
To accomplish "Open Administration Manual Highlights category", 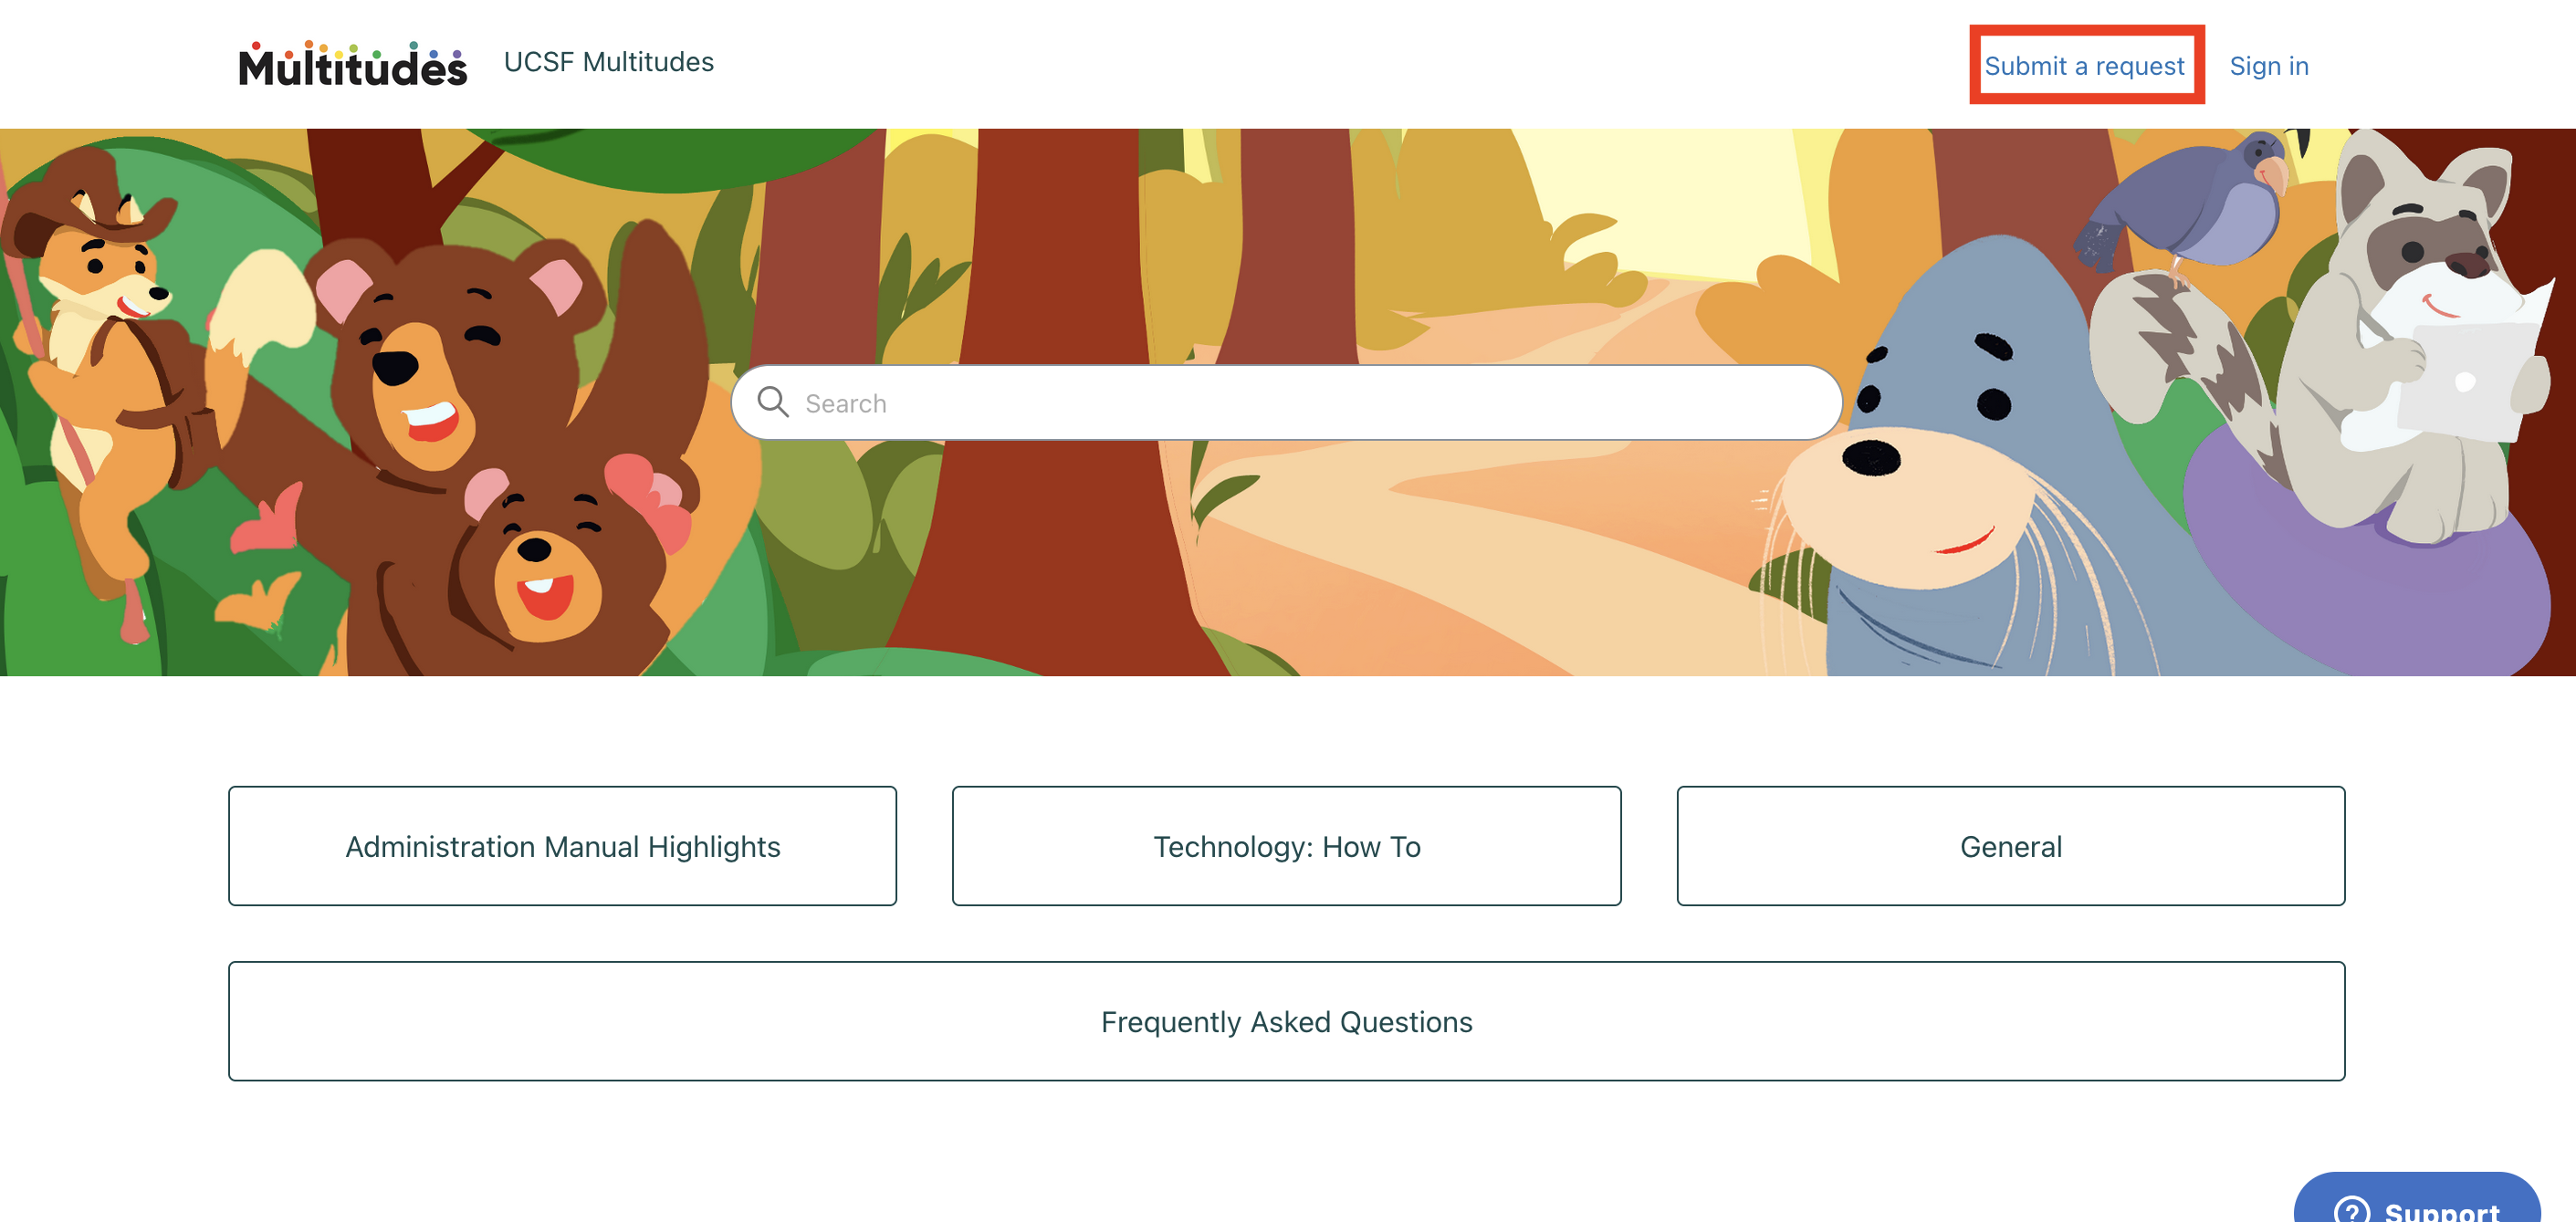I will click(x=562, y=846).
